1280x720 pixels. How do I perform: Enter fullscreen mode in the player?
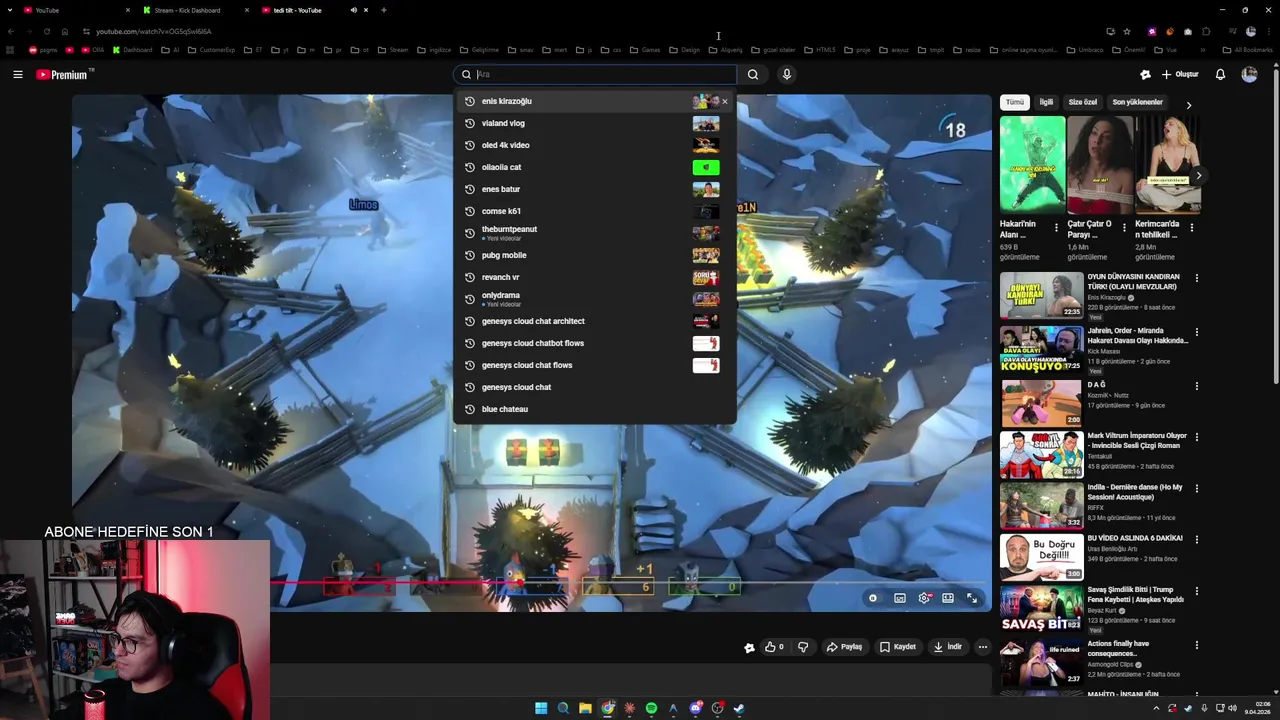tap(972, 598)
